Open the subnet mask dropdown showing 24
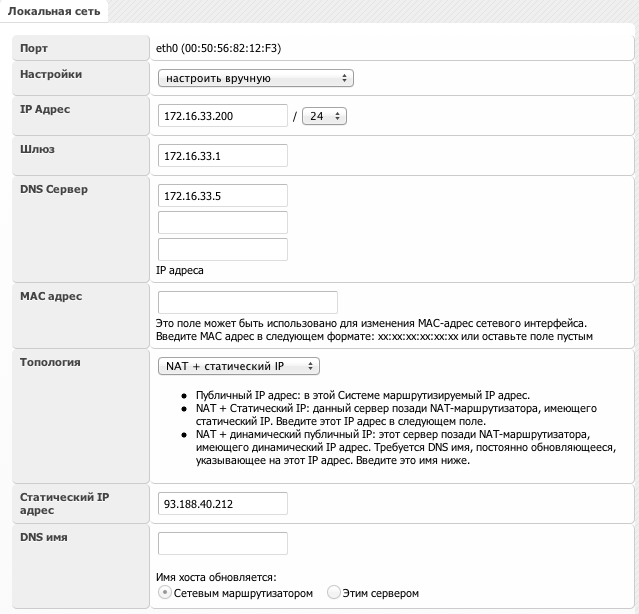This screenshot has height=614, width=639. pyautogui.click(x=324, y=116)
